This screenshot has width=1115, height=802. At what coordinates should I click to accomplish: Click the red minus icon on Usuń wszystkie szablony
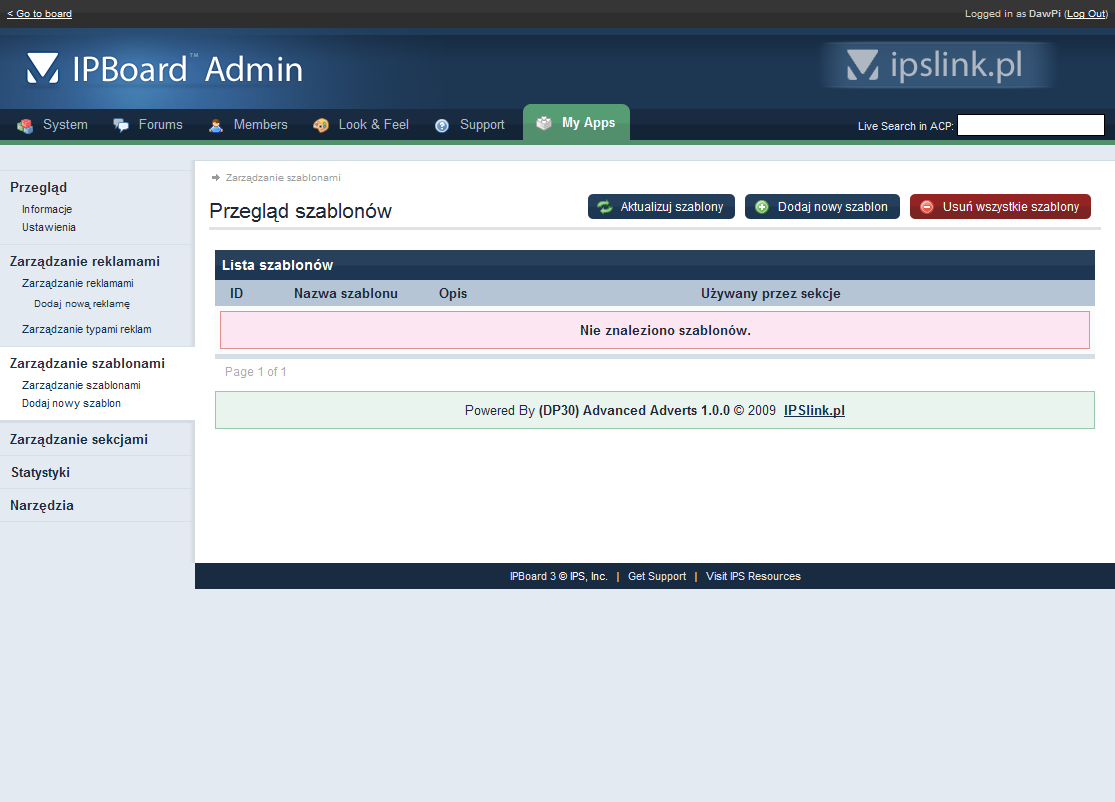[x=927, y=207]
